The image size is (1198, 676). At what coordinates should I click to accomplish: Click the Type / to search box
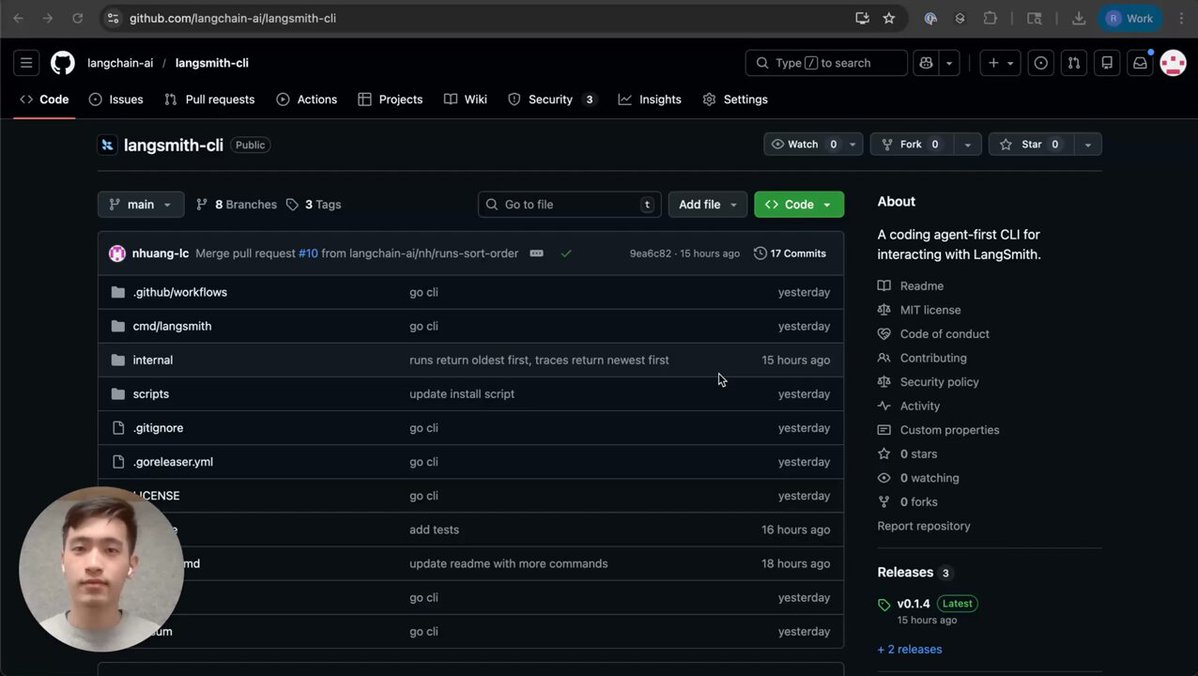(826, 63)
